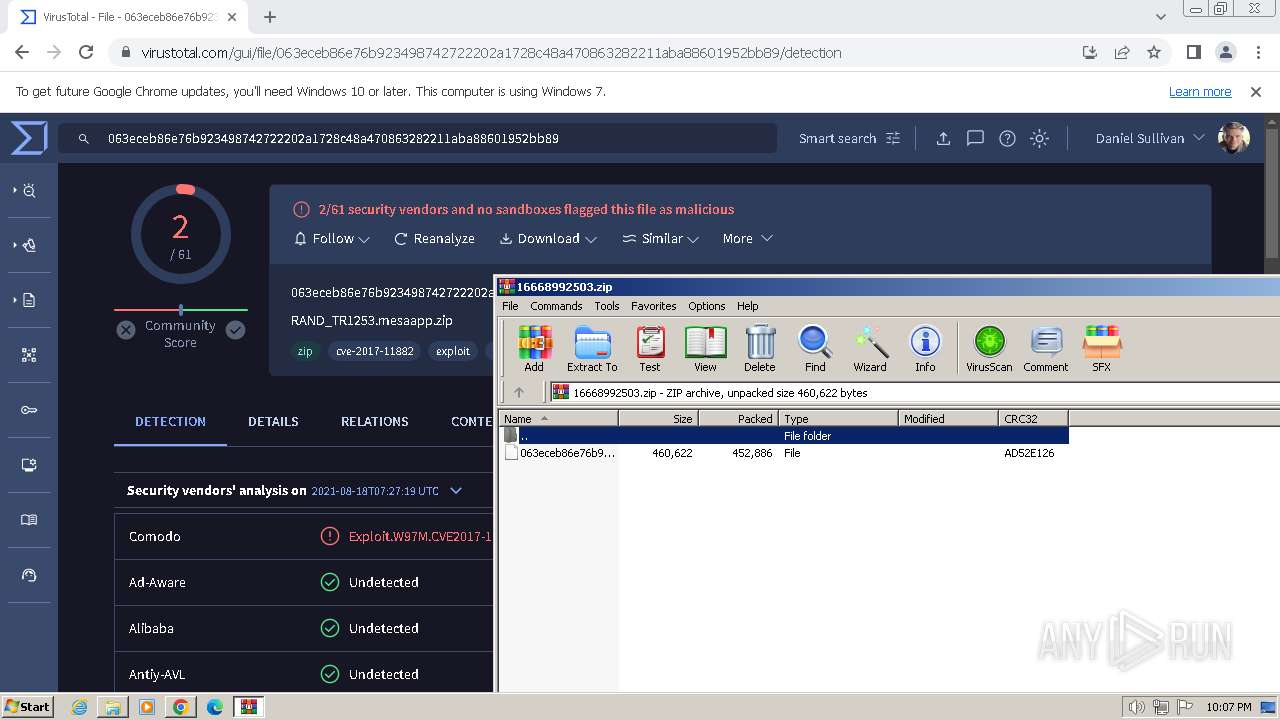
Task: Select the parent folder '..' row
Action: click(x=784, y=436)
